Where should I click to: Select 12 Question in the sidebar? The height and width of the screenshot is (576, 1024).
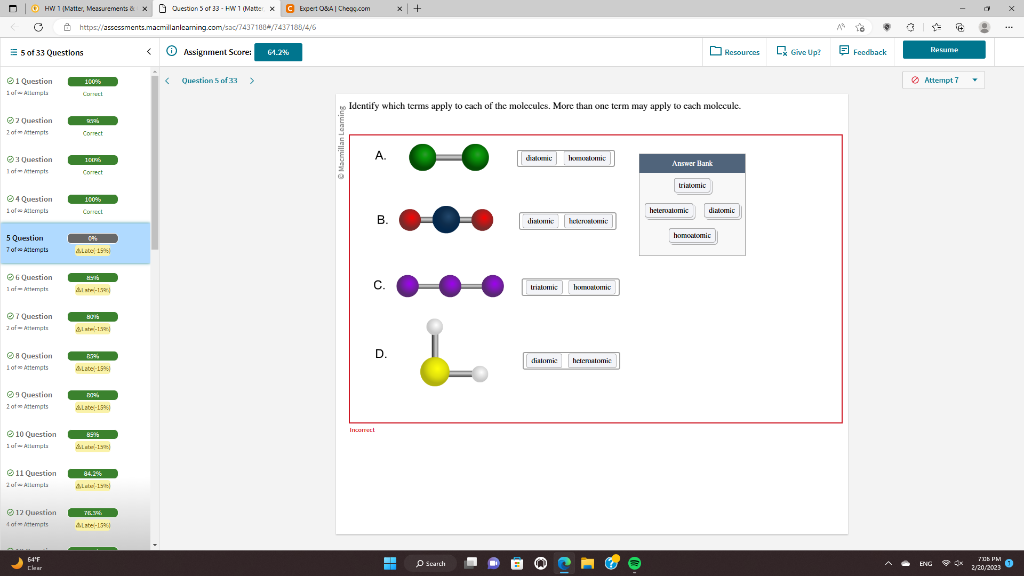tap(75, 518)
